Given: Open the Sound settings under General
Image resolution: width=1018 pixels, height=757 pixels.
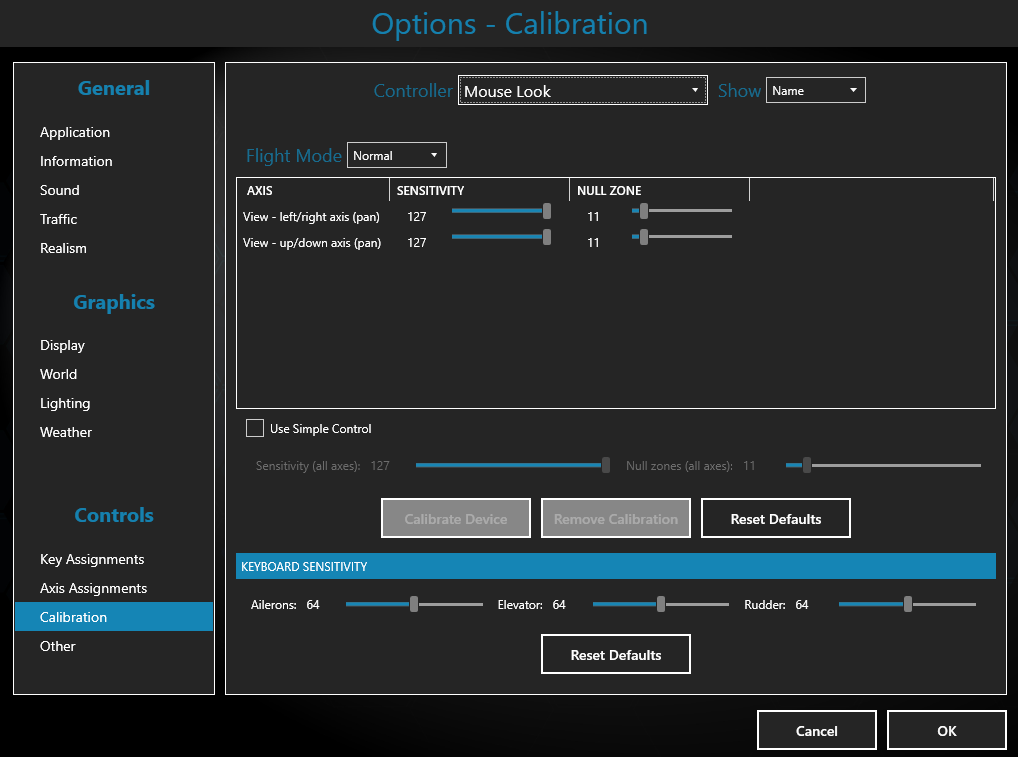Looking at the screenshot, I should 59,190.
